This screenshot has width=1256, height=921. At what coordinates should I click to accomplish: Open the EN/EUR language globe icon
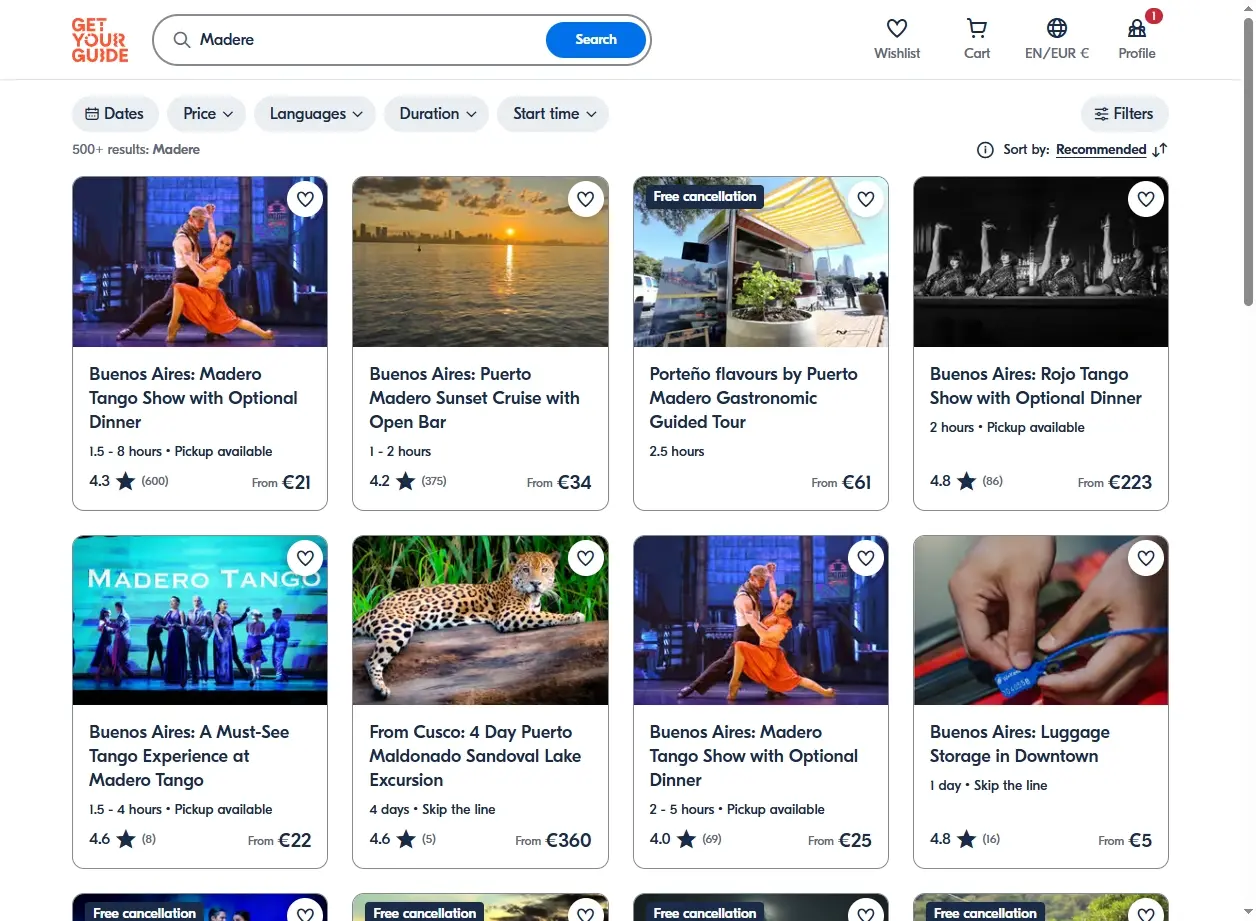click(1057, 29)
